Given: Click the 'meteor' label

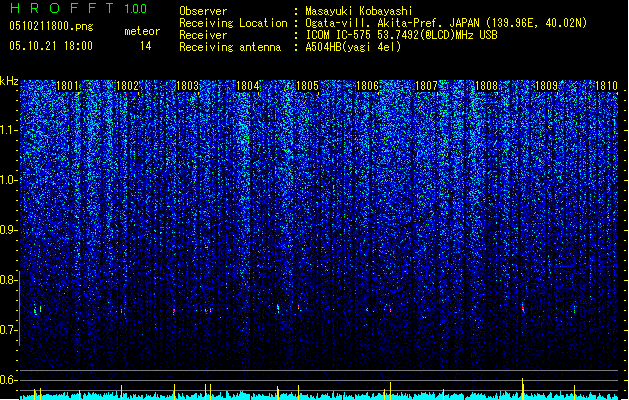Looking at the screenshot, I should coord(142,31).
